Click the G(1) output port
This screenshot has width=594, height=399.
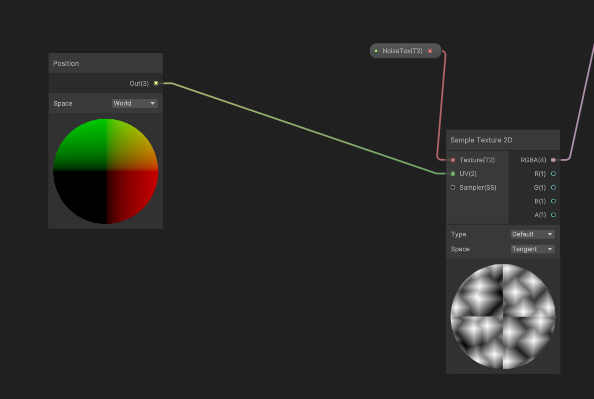tap(553, 188)
